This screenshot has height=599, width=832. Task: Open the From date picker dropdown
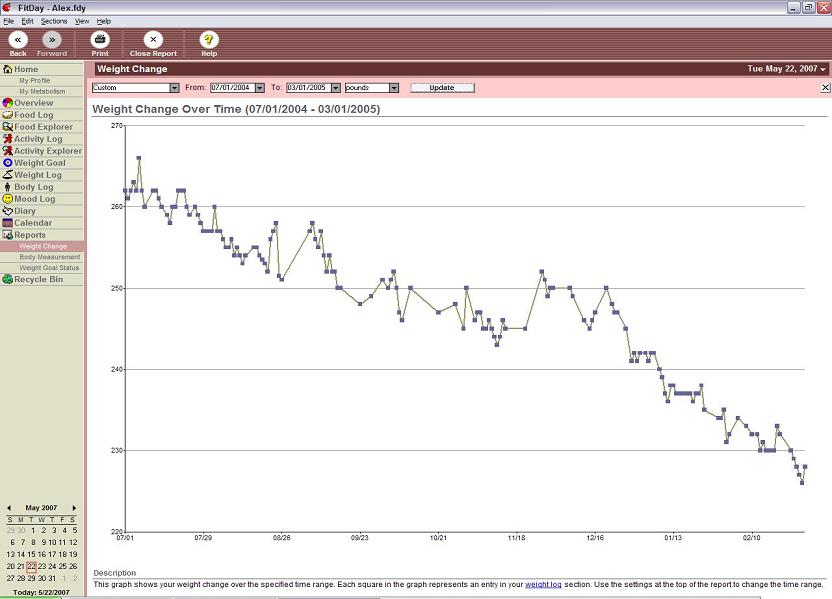(x=259, y=88)
